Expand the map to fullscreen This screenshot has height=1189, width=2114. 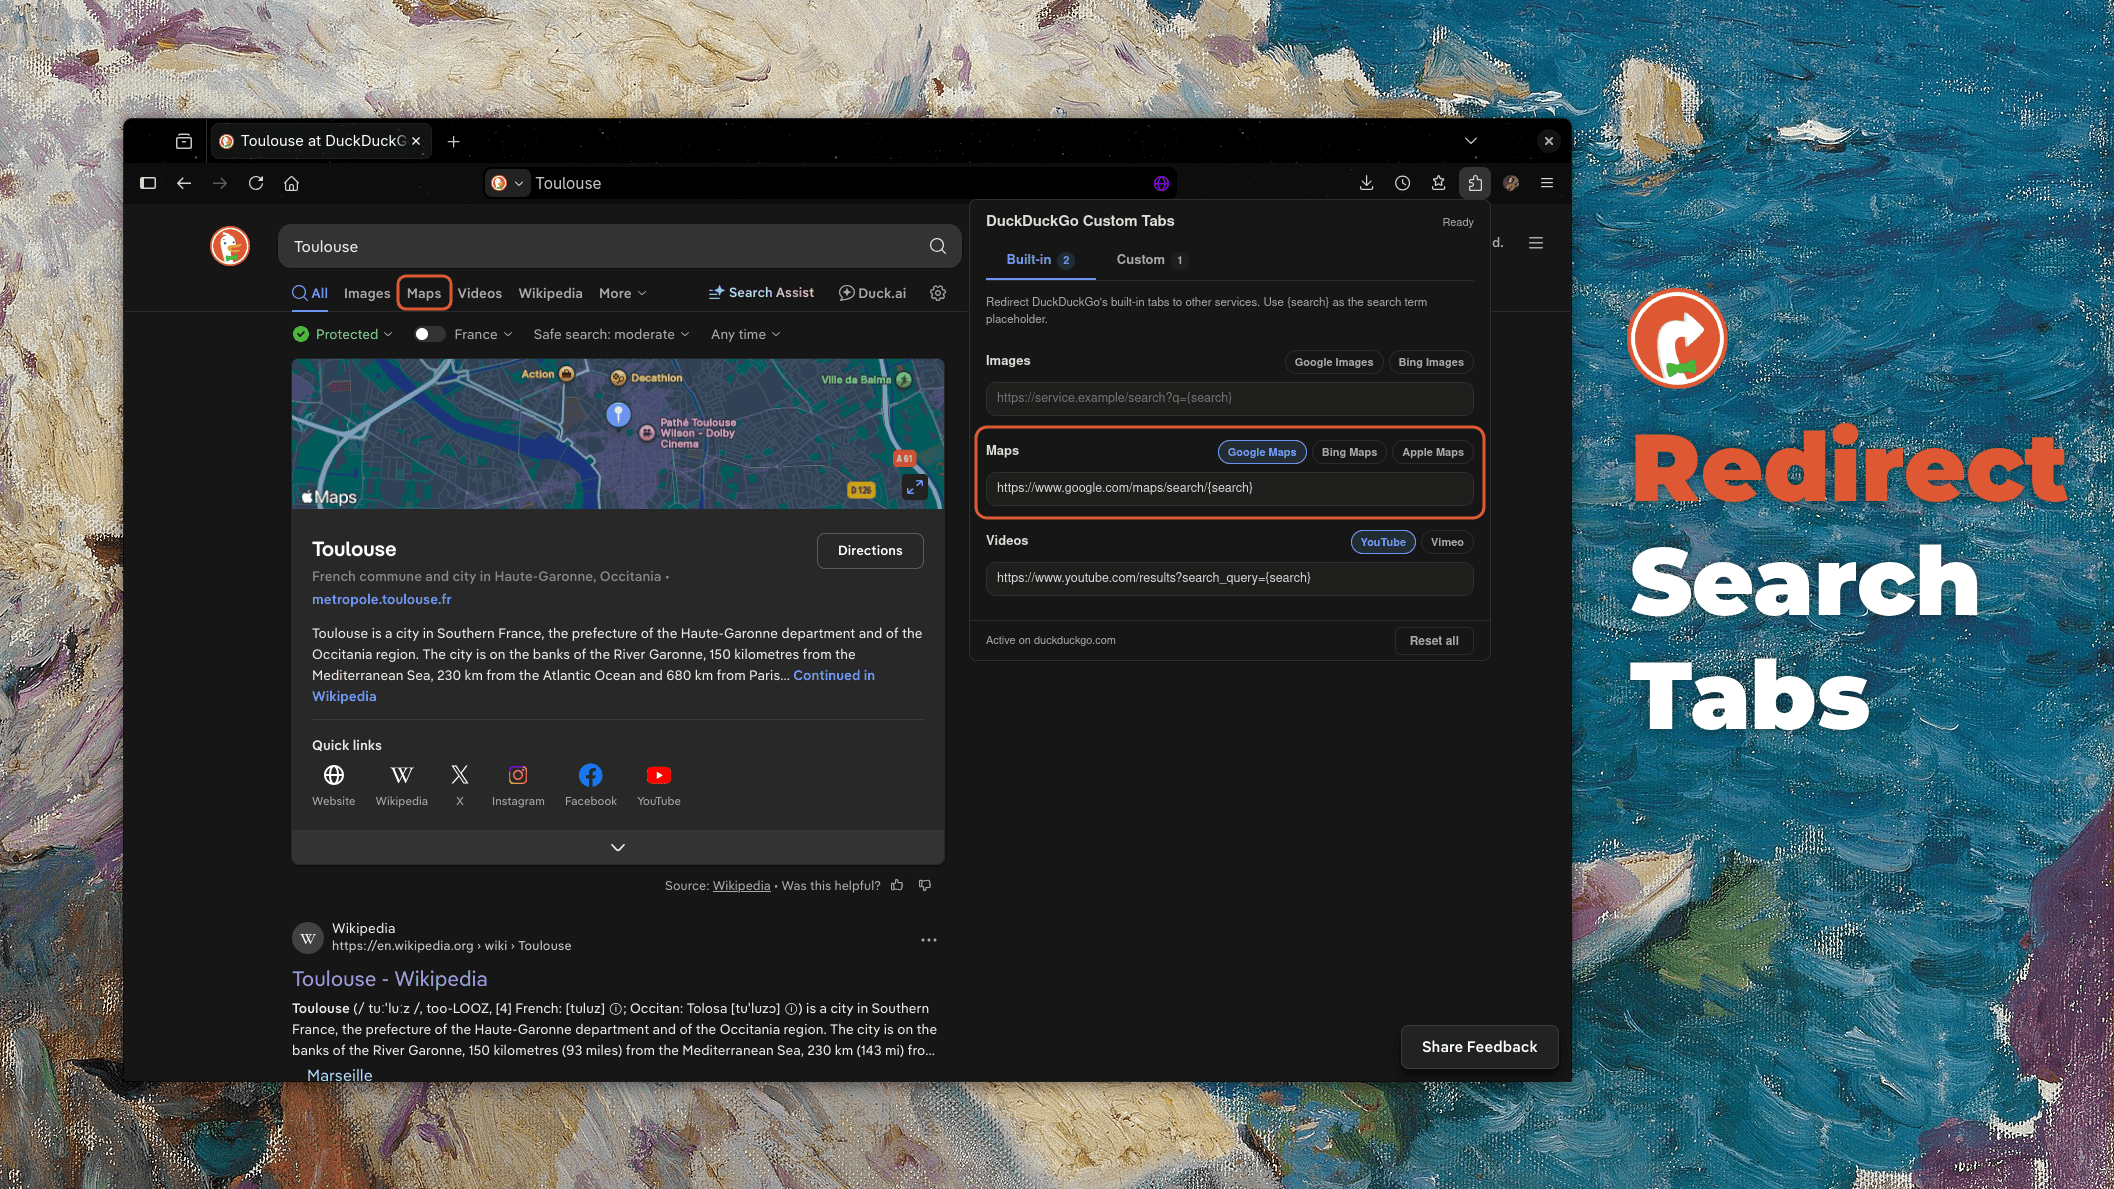(x=914, y=487)
